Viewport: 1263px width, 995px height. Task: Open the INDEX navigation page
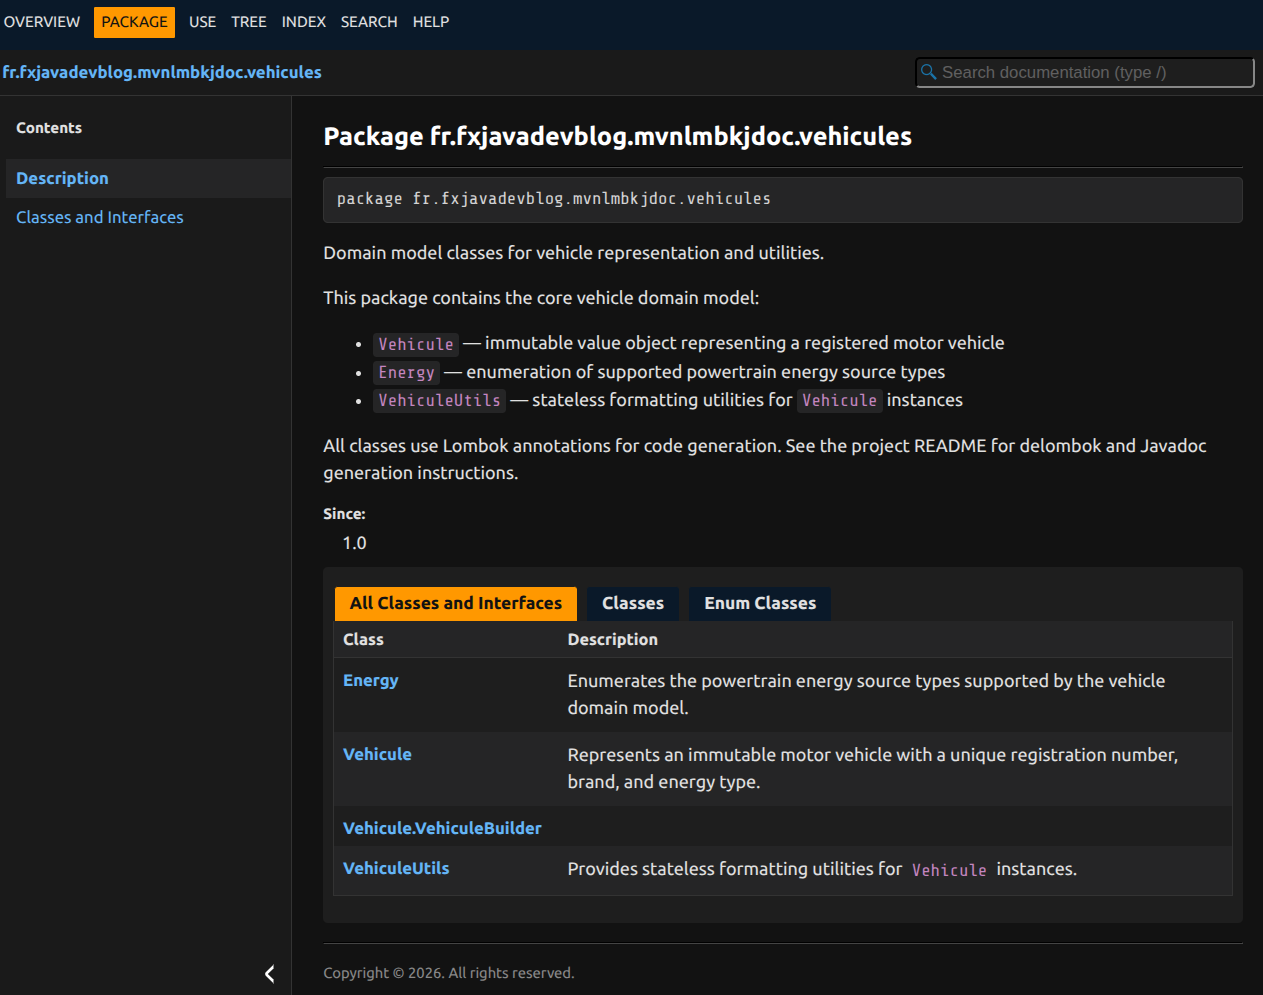click(x=304, y=22)
